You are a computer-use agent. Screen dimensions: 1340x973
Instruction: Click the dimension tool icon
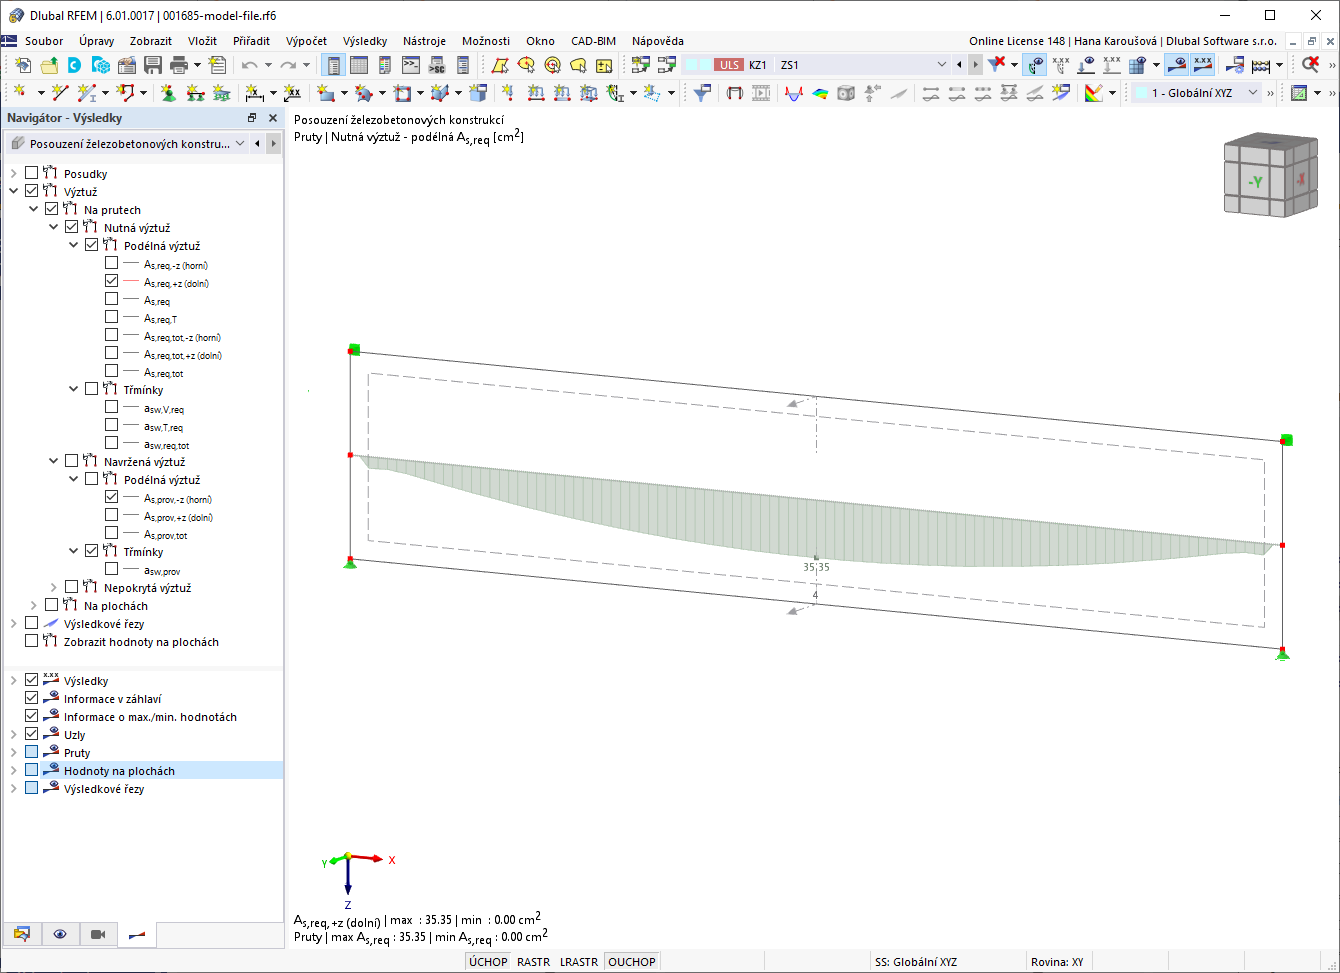coord(255,93)
